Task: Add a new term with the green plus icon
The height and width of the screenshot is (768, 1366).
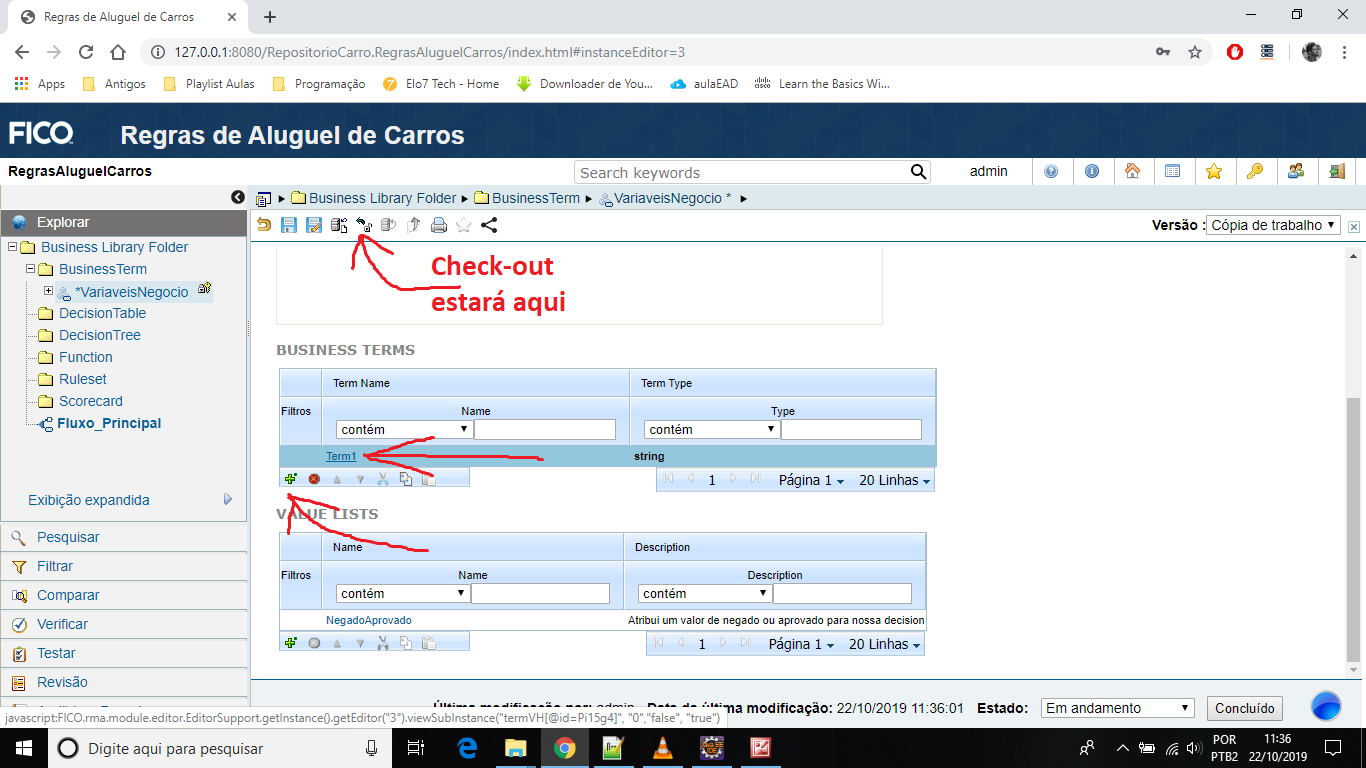Action: point(290,478)
